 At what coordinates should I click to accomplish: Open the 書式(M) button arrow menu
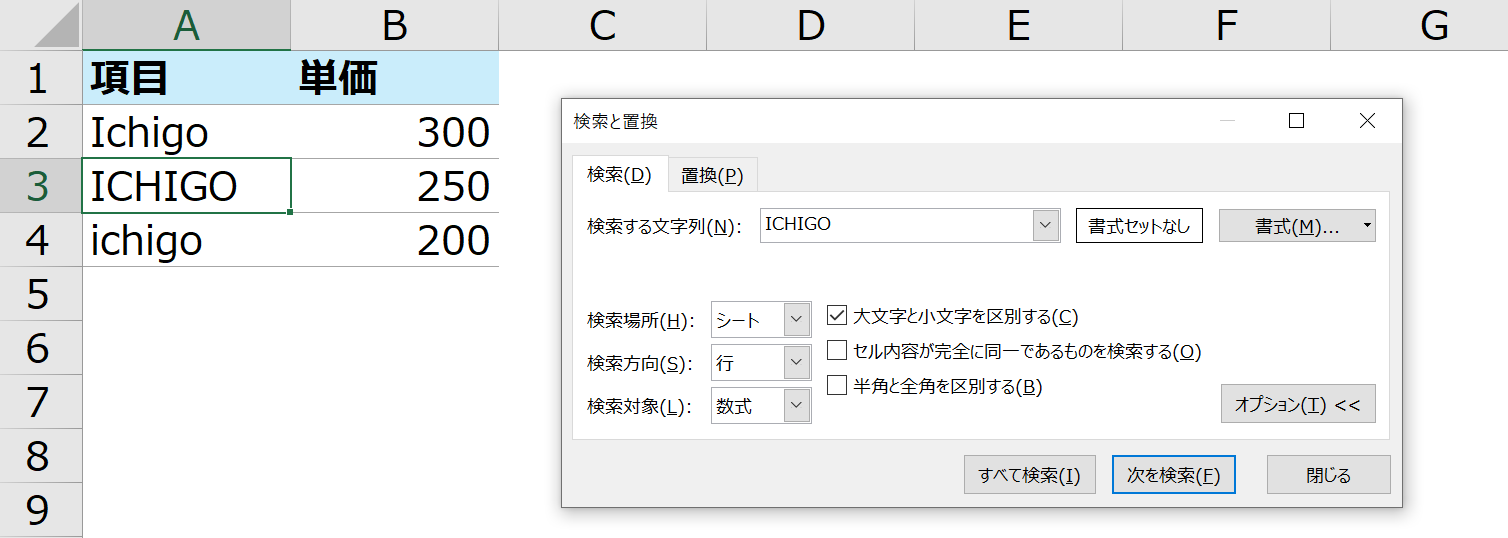tap(1366, 226)
